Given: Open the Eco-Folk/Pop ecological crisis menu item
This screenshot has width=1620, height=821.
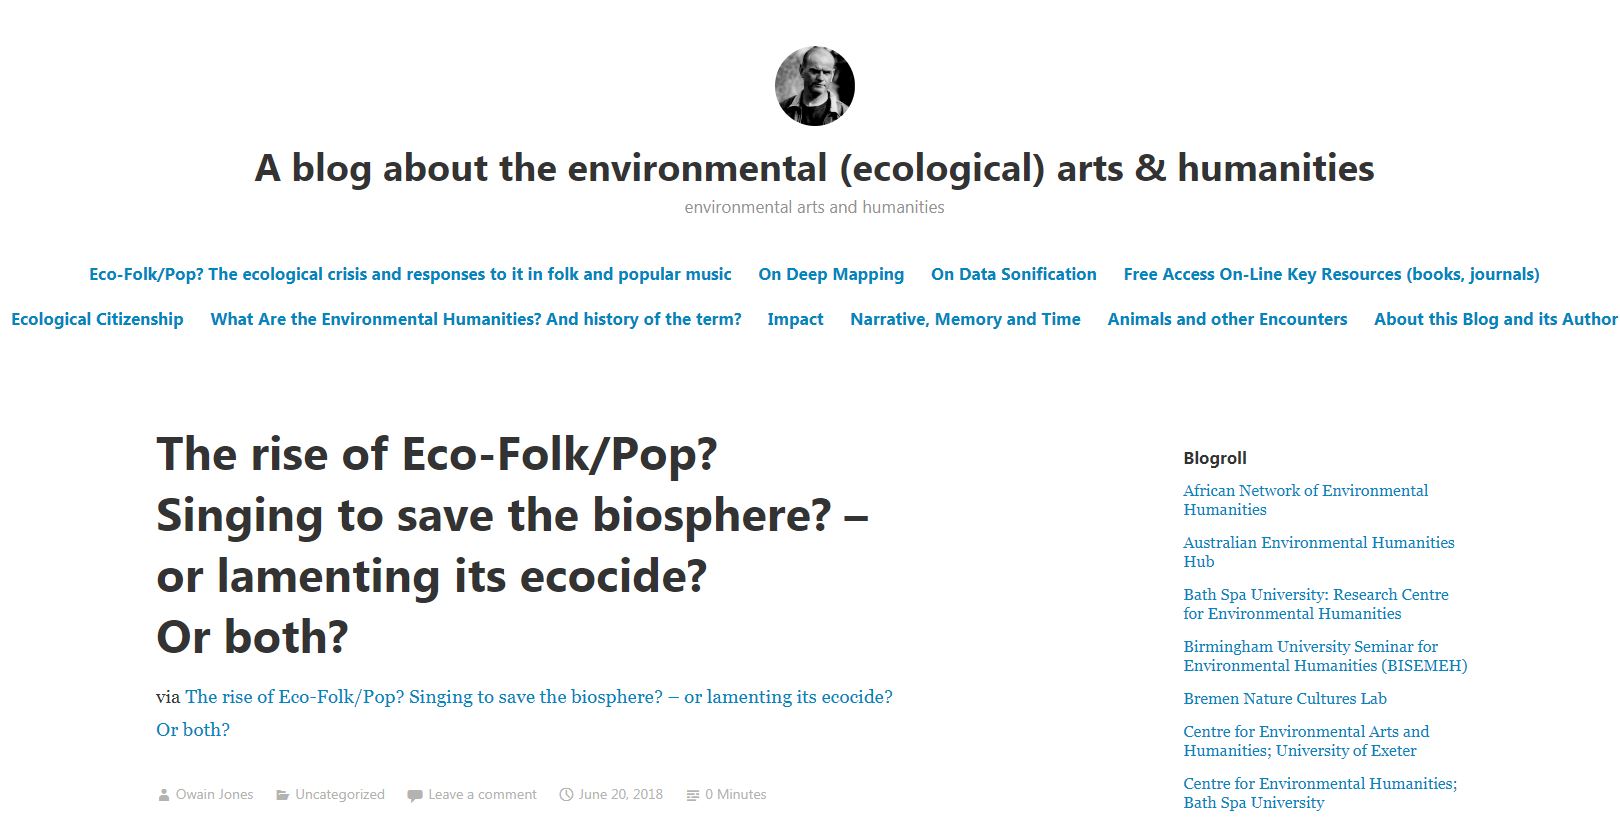Looking at the screenshot, I should pos(410,274).
